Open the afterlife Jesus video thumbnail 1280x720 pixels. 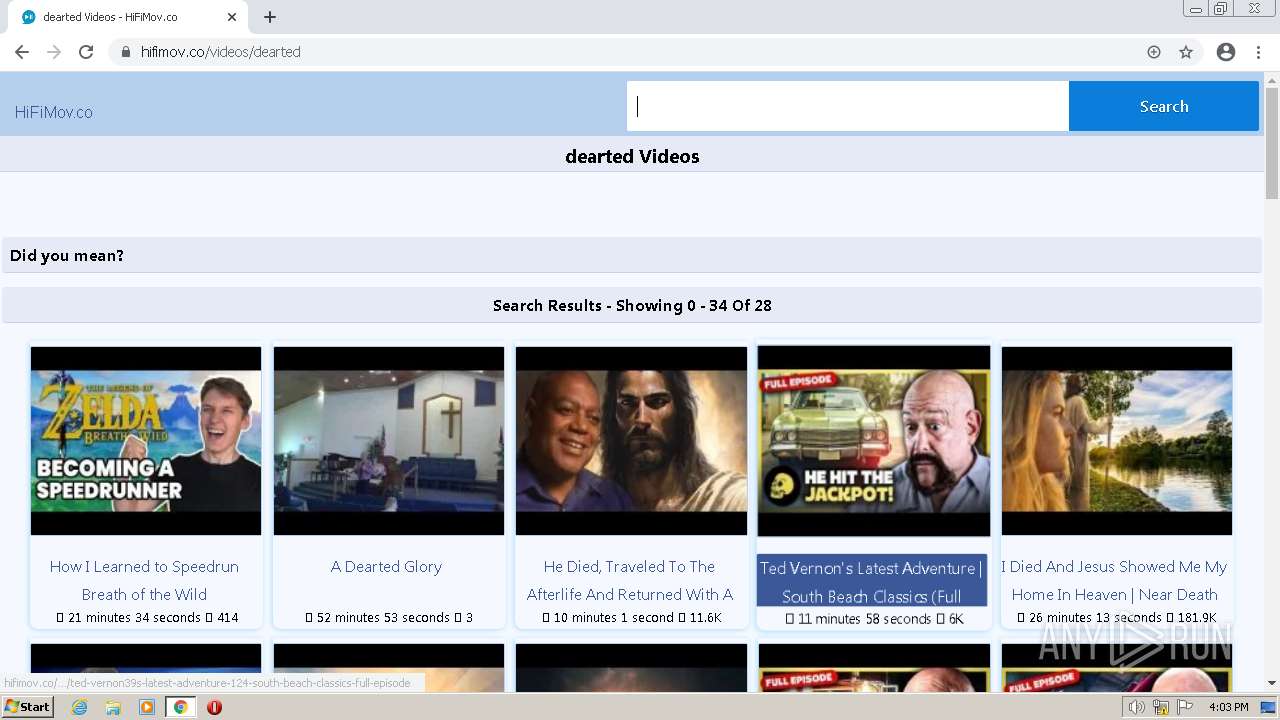631,441
